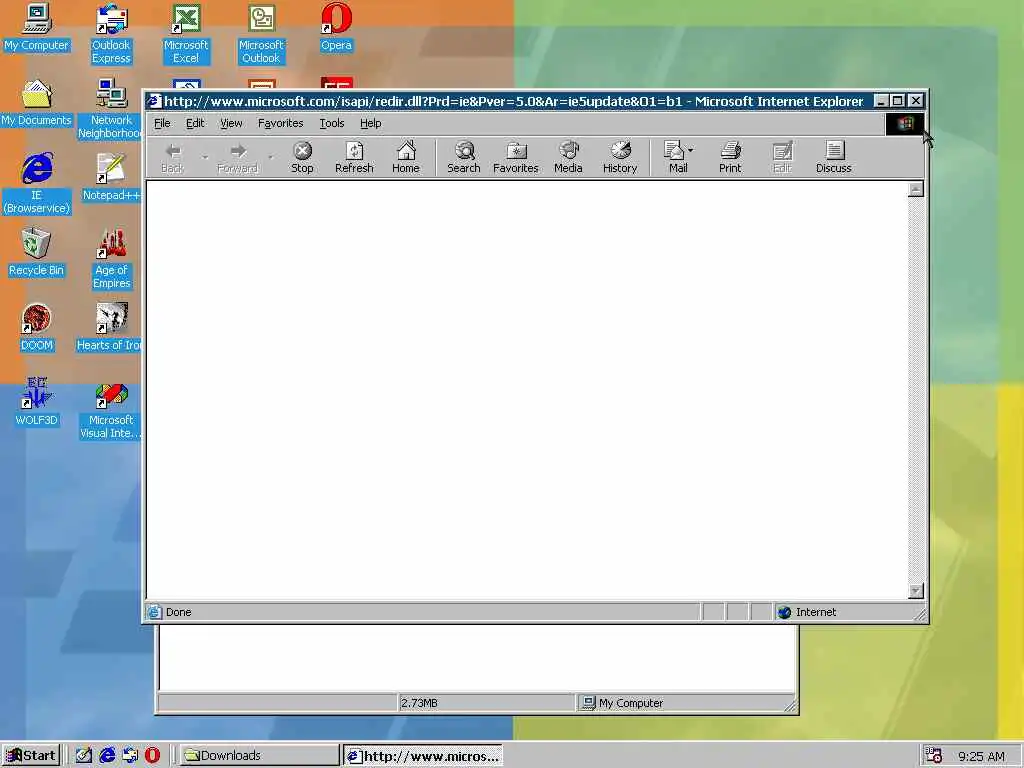
Task: Open the Favorites menu
Action: click(281, 123)
